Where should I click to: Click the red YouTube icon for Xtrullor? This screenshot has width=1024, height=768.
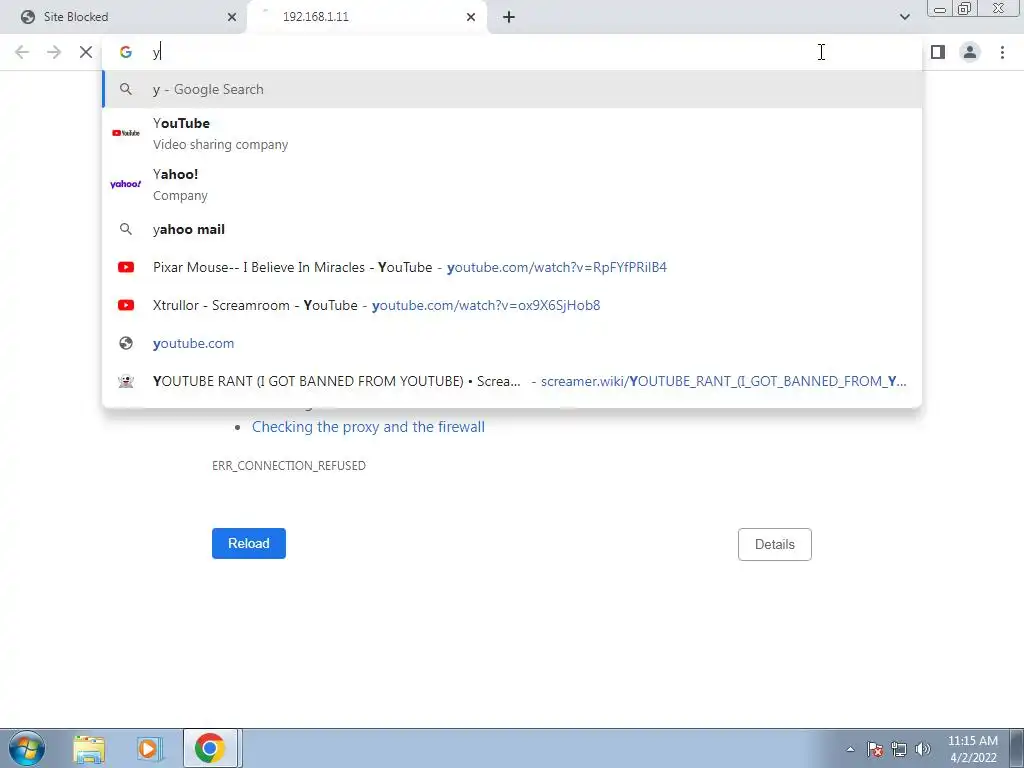[x=125, y=305]
